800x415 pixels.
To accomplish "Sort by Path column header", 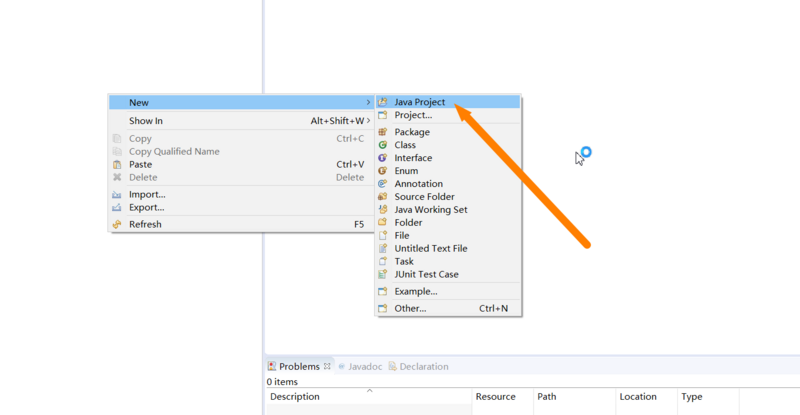I will tap(574, 397).
